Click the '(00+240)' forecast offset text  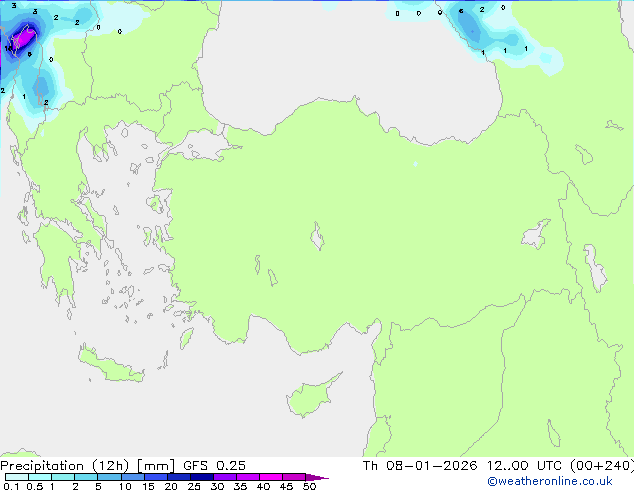point(602,466)
